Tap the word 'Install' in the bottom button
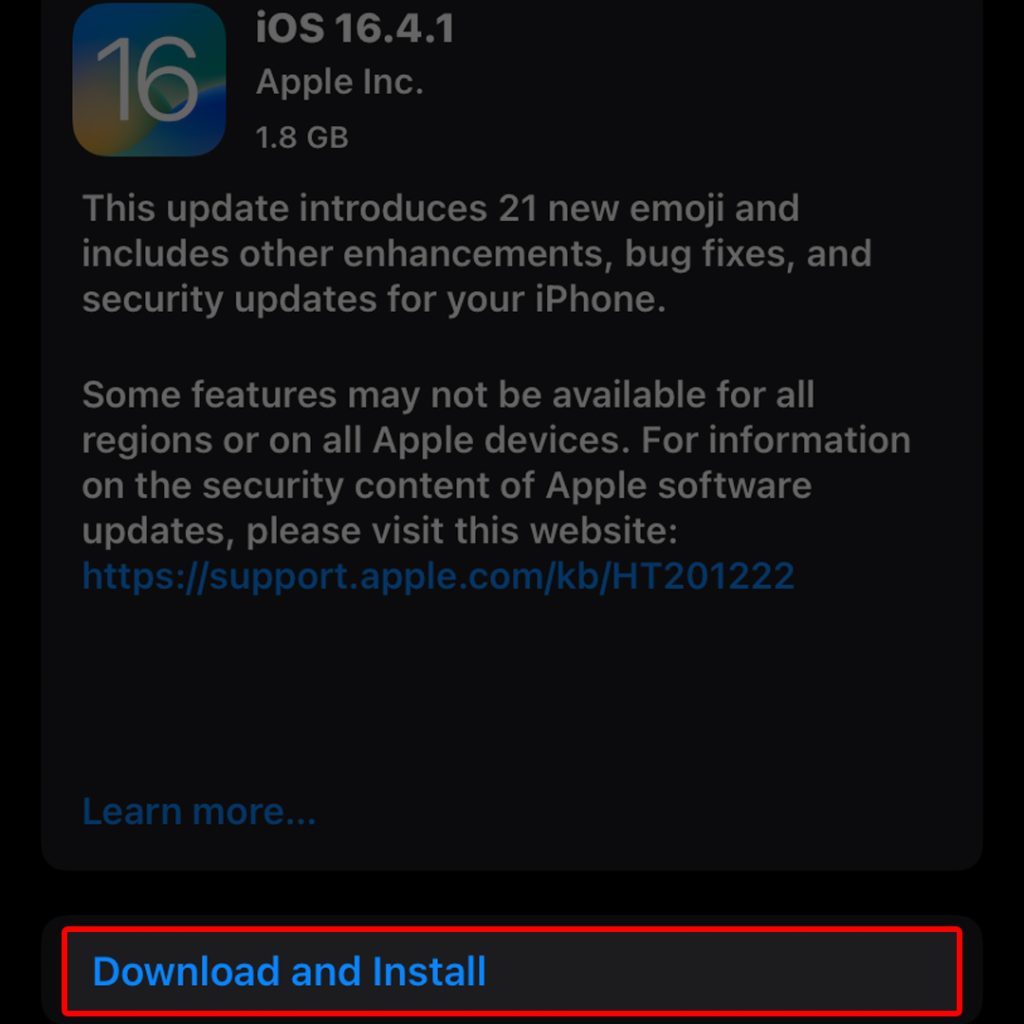 point(429,971)
